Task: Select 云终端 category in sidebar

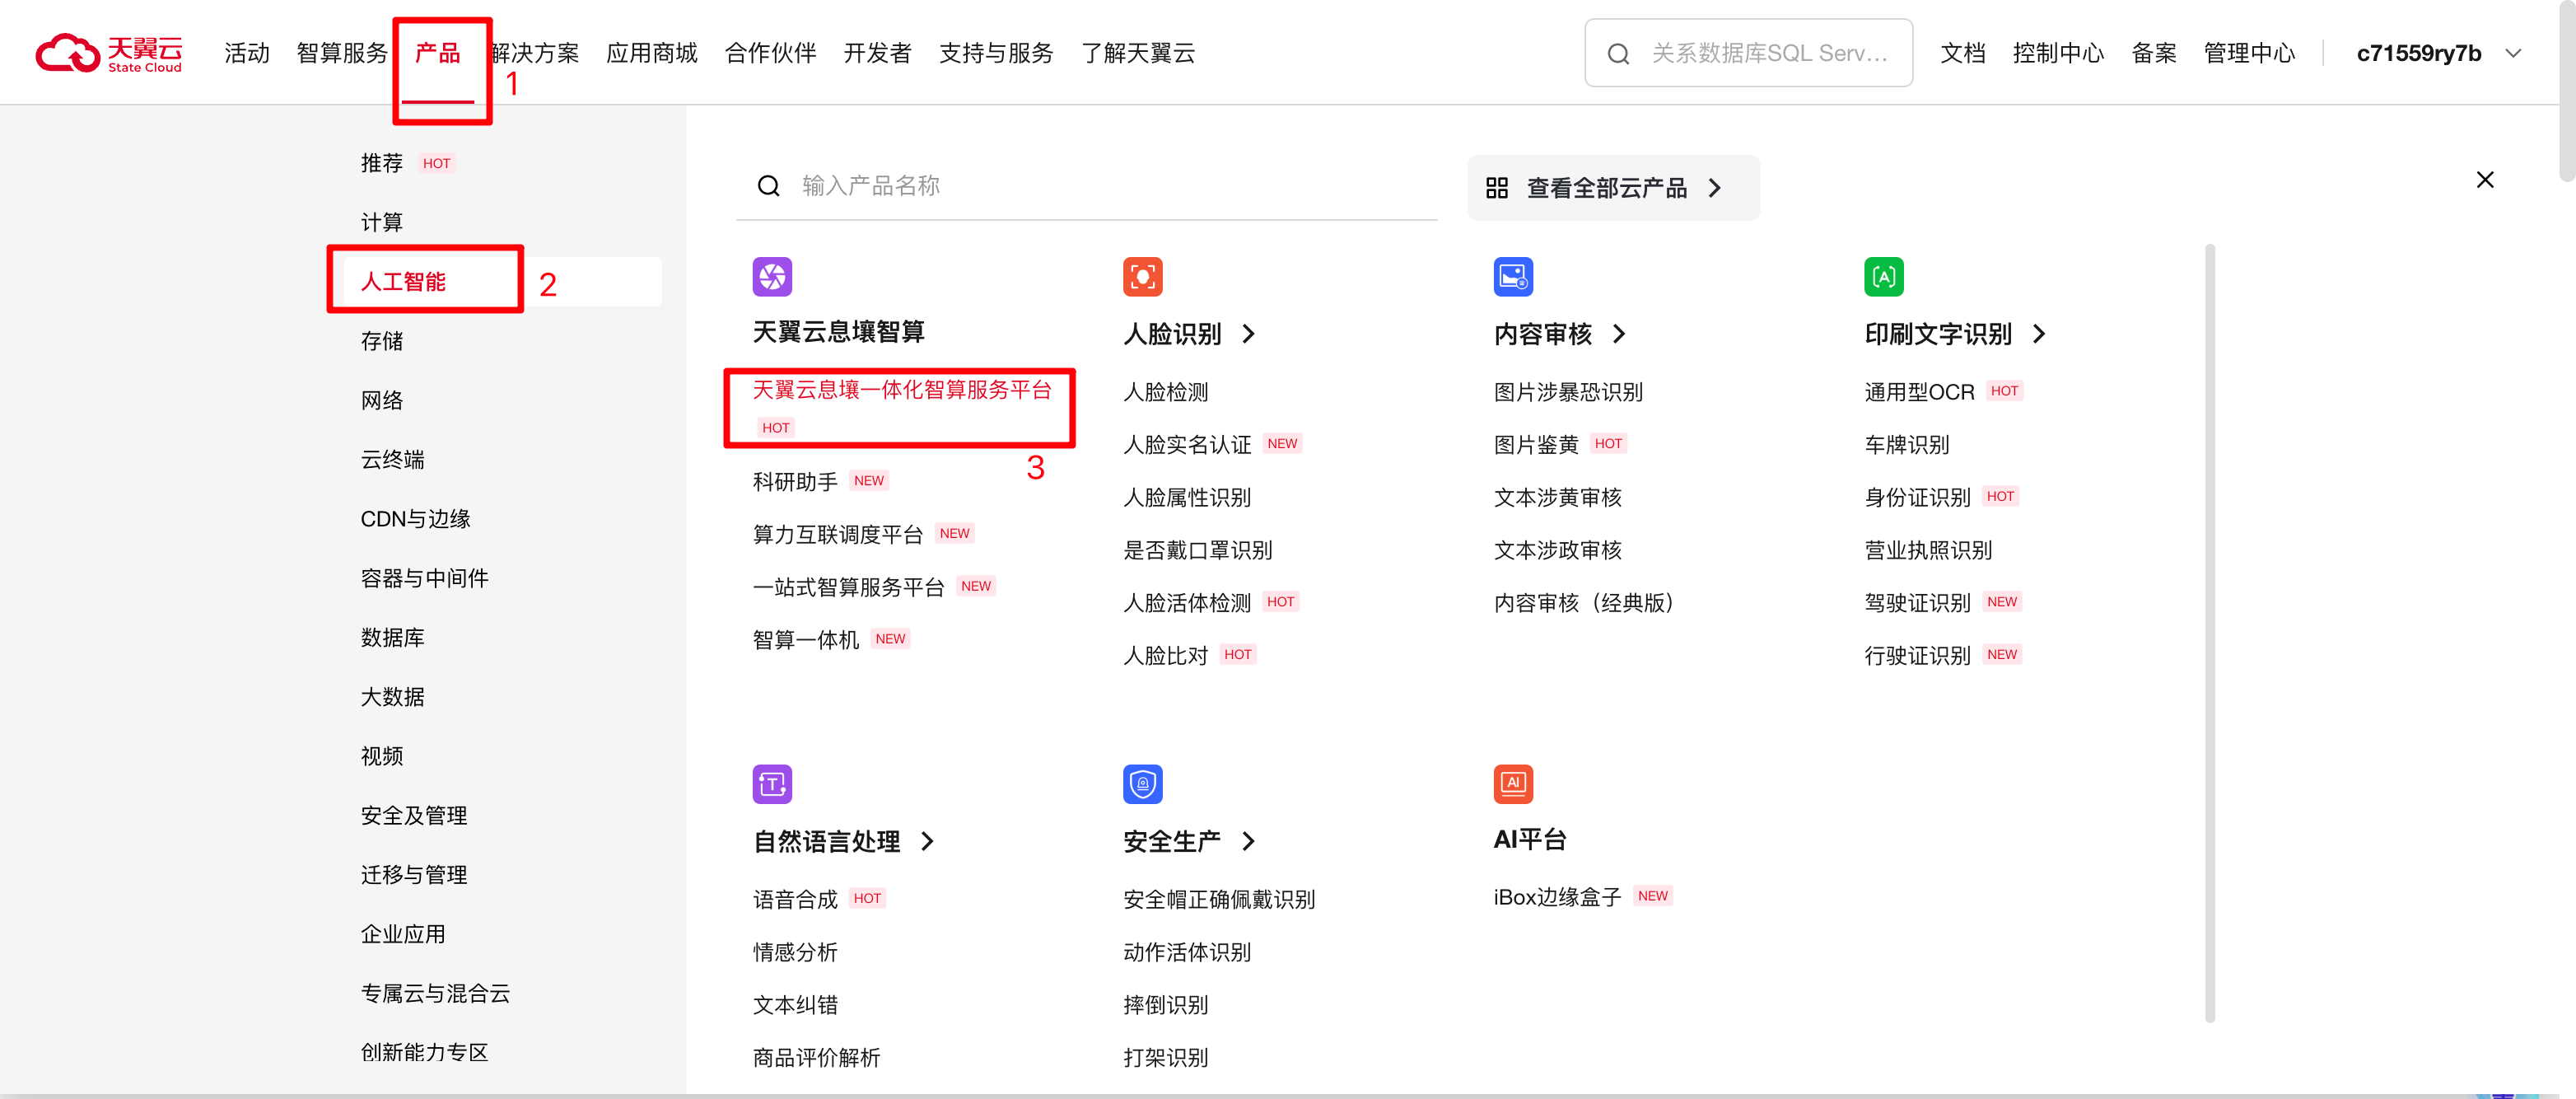Action: click(x=393, y=460)
